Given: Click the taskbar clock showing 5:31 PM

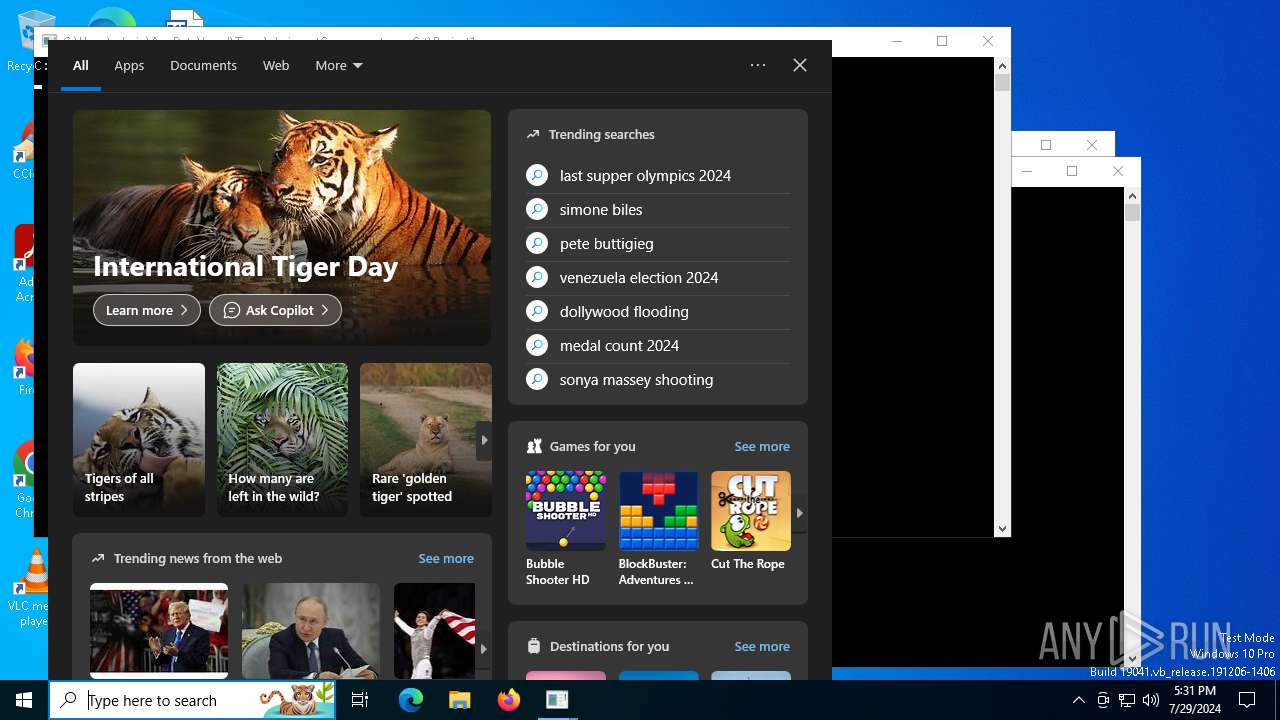Looking at the screenshot, I should click(1195, 700).
